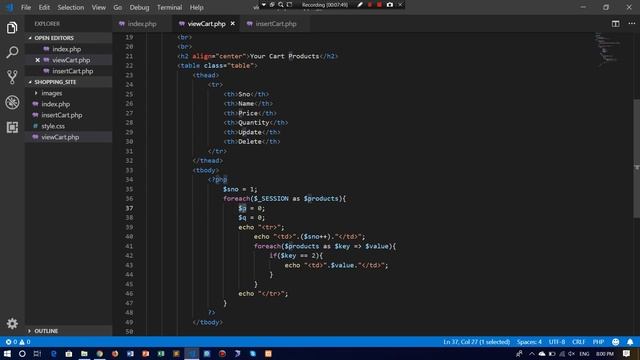The width and height of the screenshot is (640, 360).
Task: Open the Help menu
Action: [196, 7]
